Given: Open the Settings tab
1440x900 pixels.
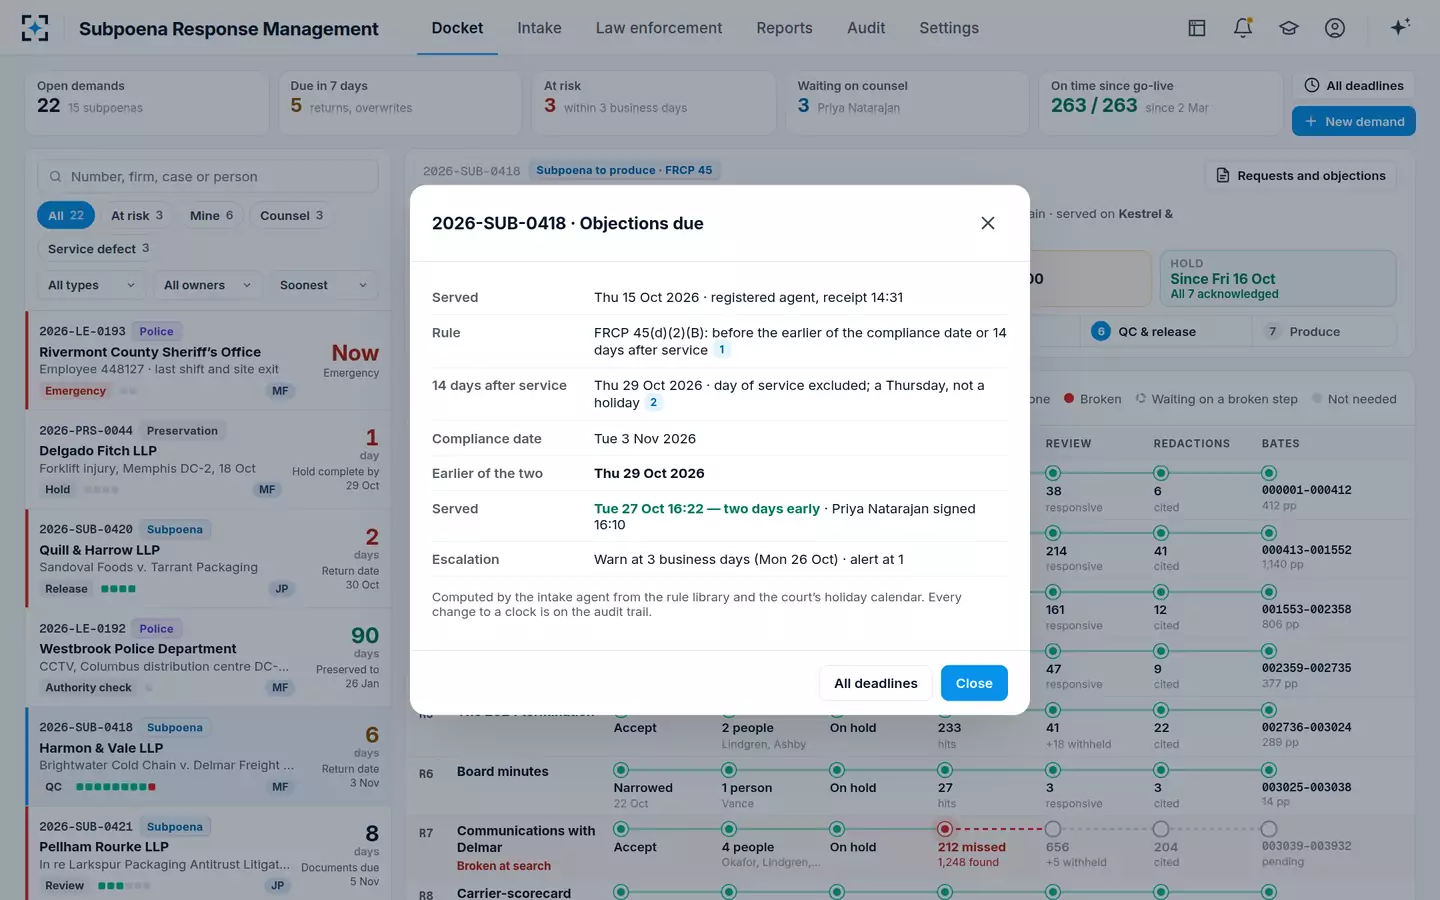Looking at the screenshot, I should pyautogui.click(x=949, y=28).
